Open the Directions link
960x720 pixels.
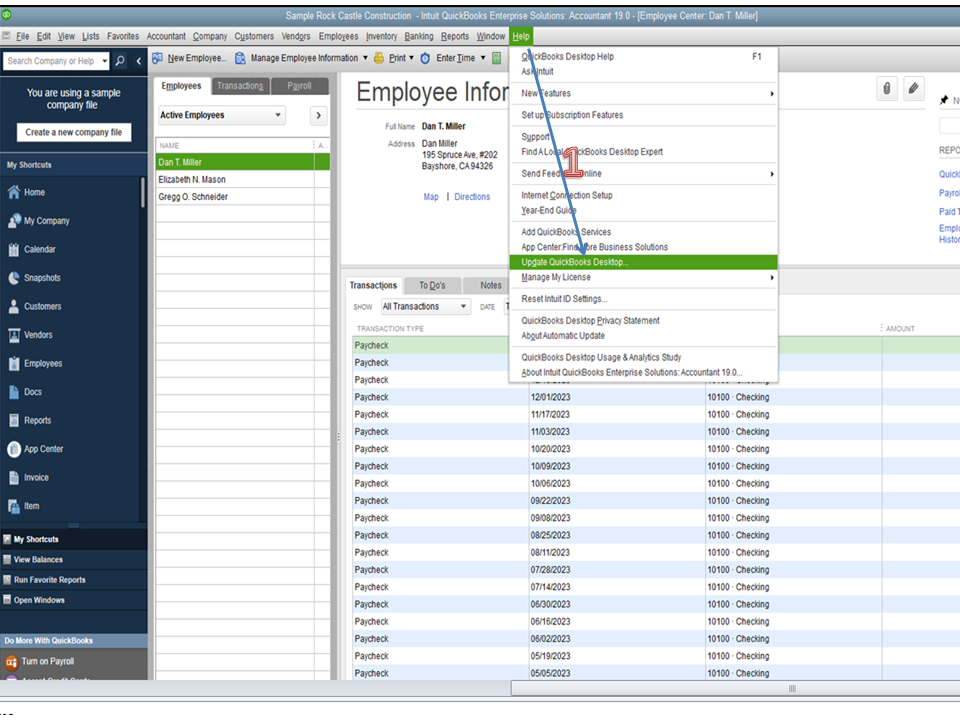[472, 197]
